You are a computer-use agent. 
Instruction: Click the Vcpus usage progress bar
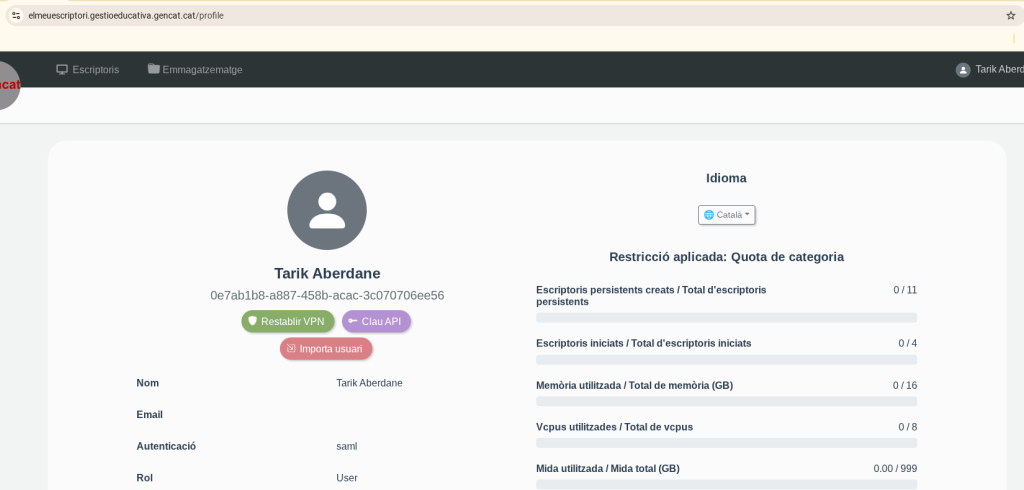point(726,443)
